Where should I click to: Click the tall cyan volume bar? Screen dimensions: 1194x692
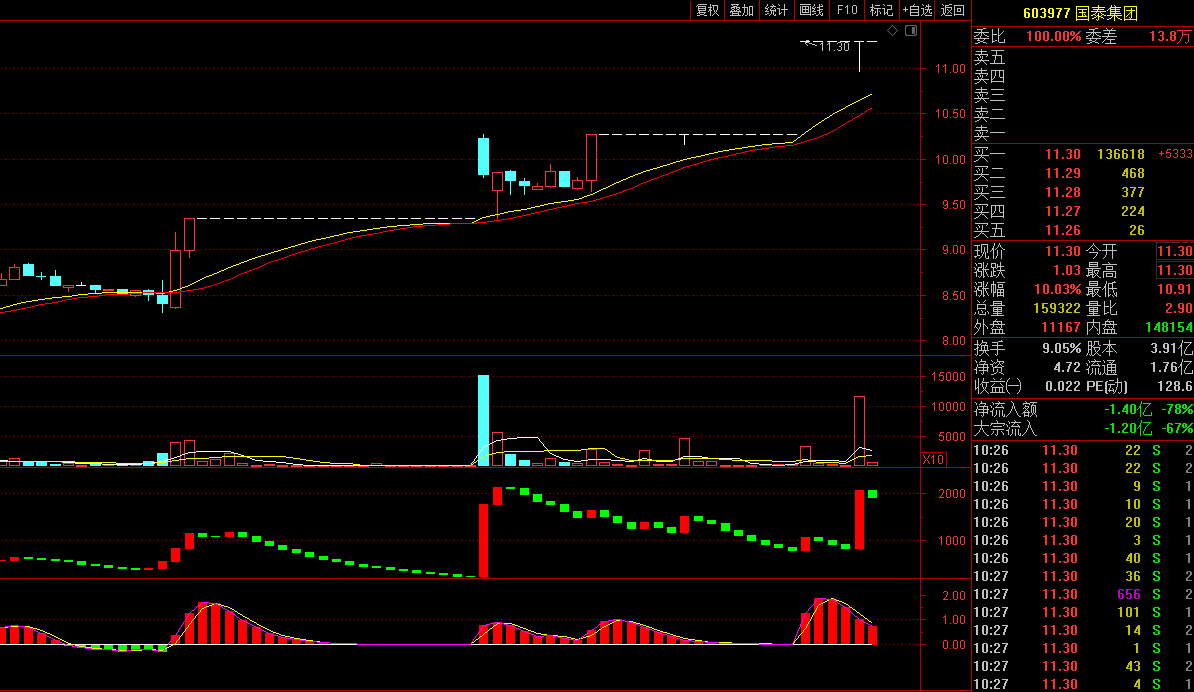[x=484, y=419]
